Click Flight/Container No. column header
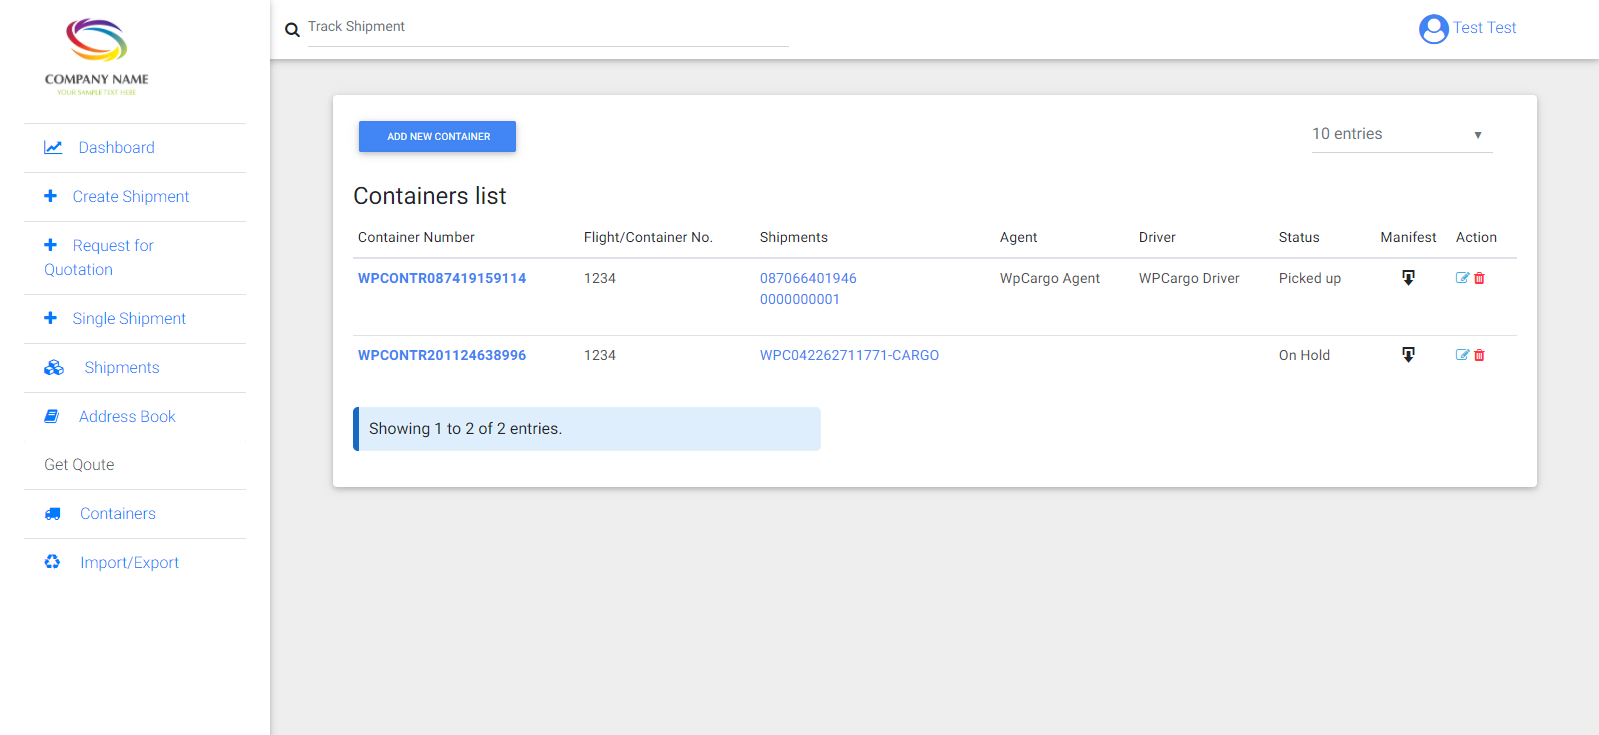Screen dimensions: 1599x735 click(x=648, y=237)
